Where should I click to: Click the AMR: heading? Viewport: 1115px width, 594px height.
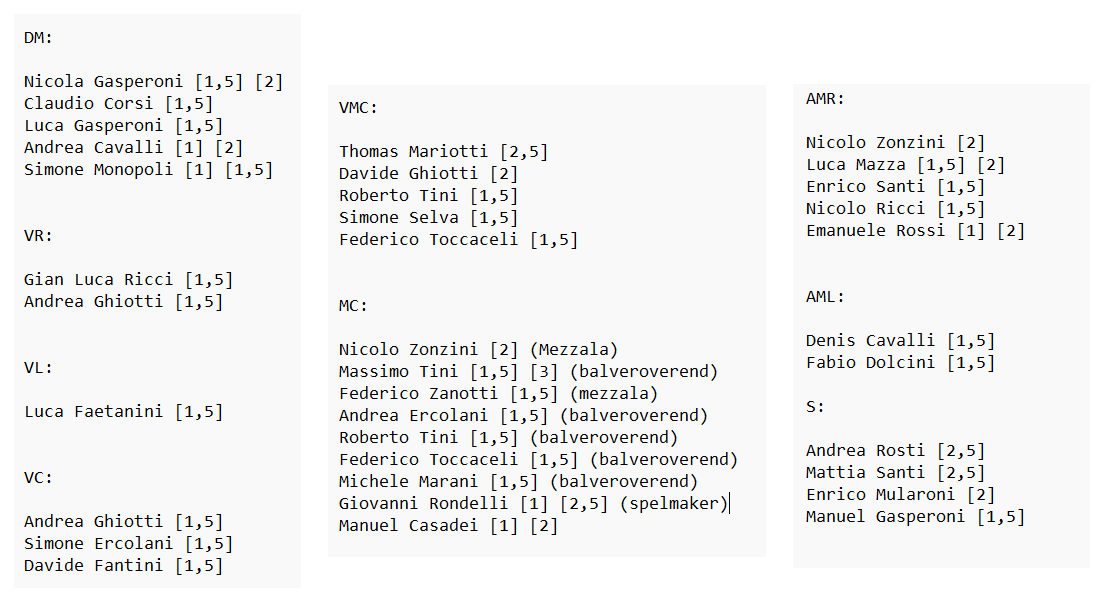[x=826, y=99]
